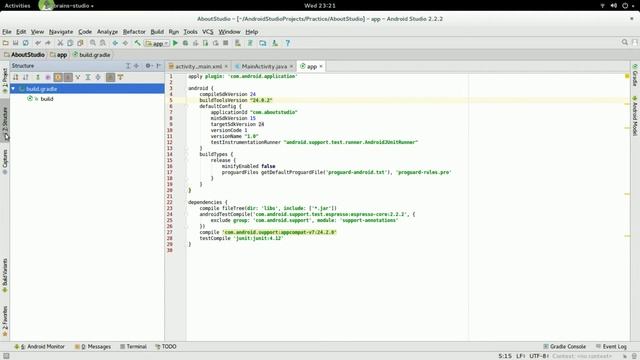Open the TODO tool window
The width and height of the screenshot is (640, 360).
[166, 347]
